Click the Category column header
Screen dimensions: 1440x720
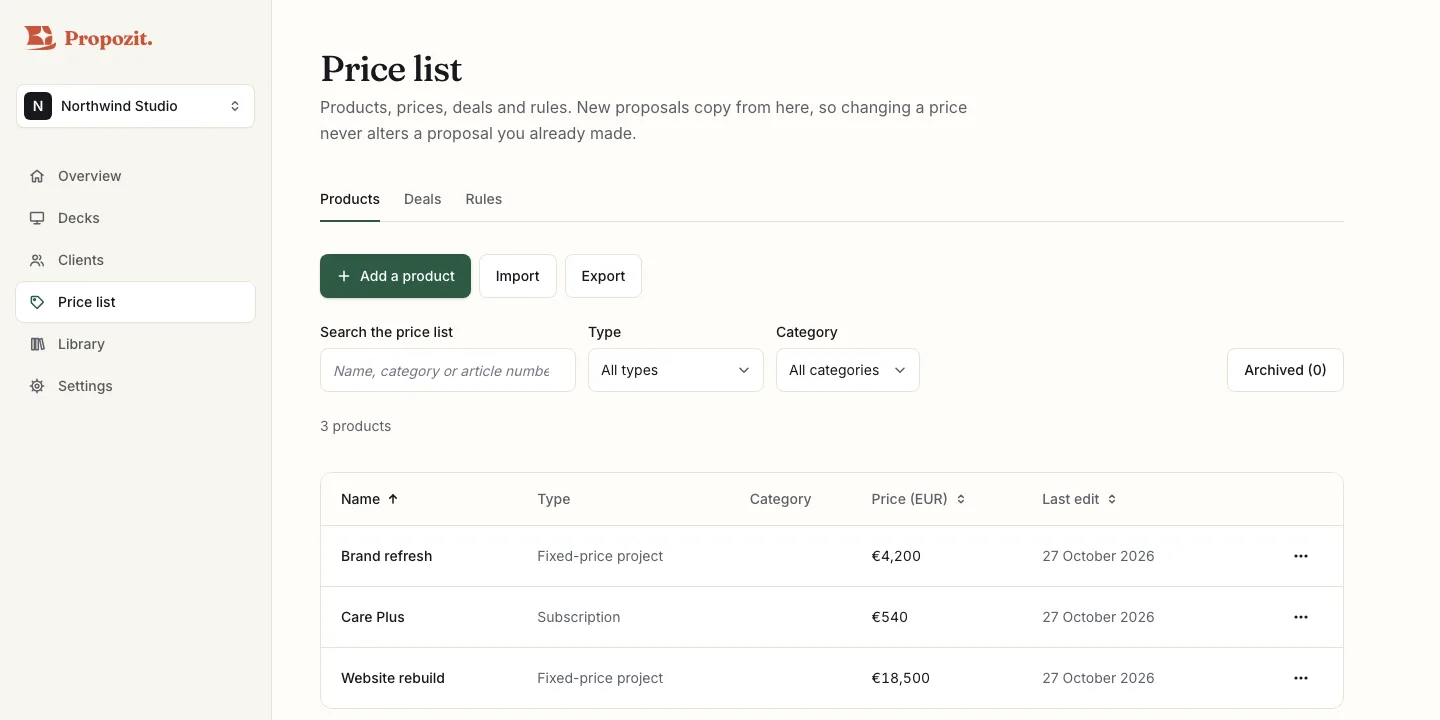[780, 499]
